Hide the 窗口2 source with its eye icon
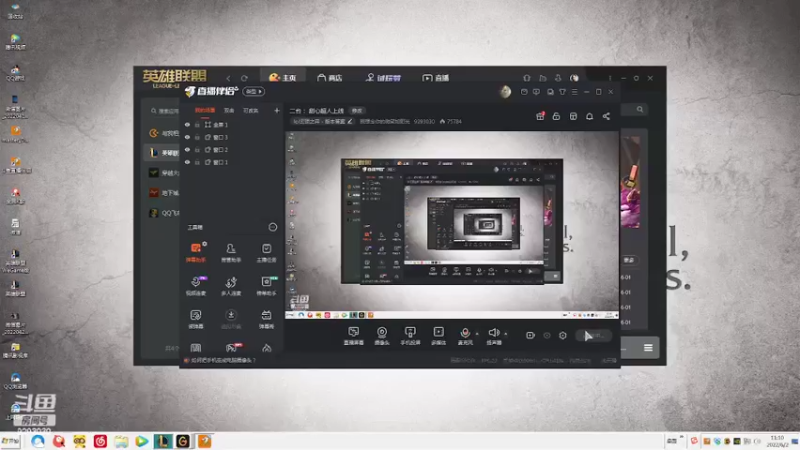This screenshot has width=800, height=450. tap(187, 149)
